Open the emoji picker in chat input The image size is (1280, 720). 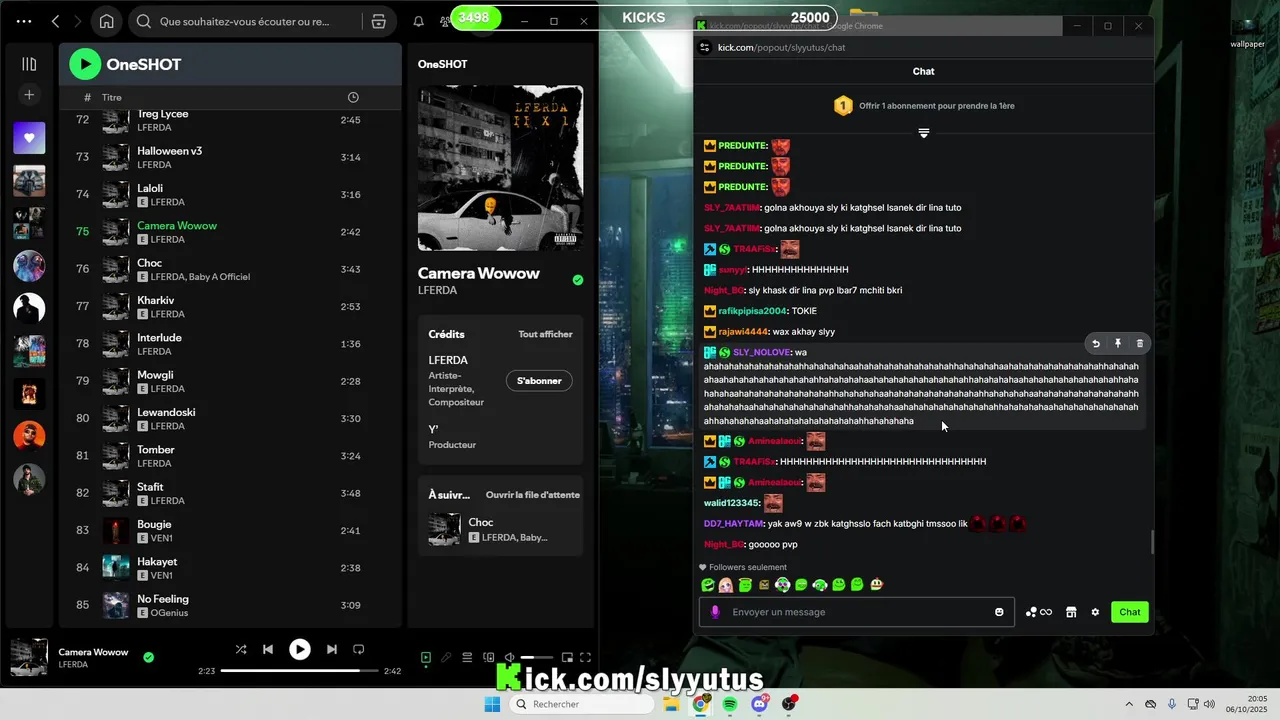pos(999,612)
